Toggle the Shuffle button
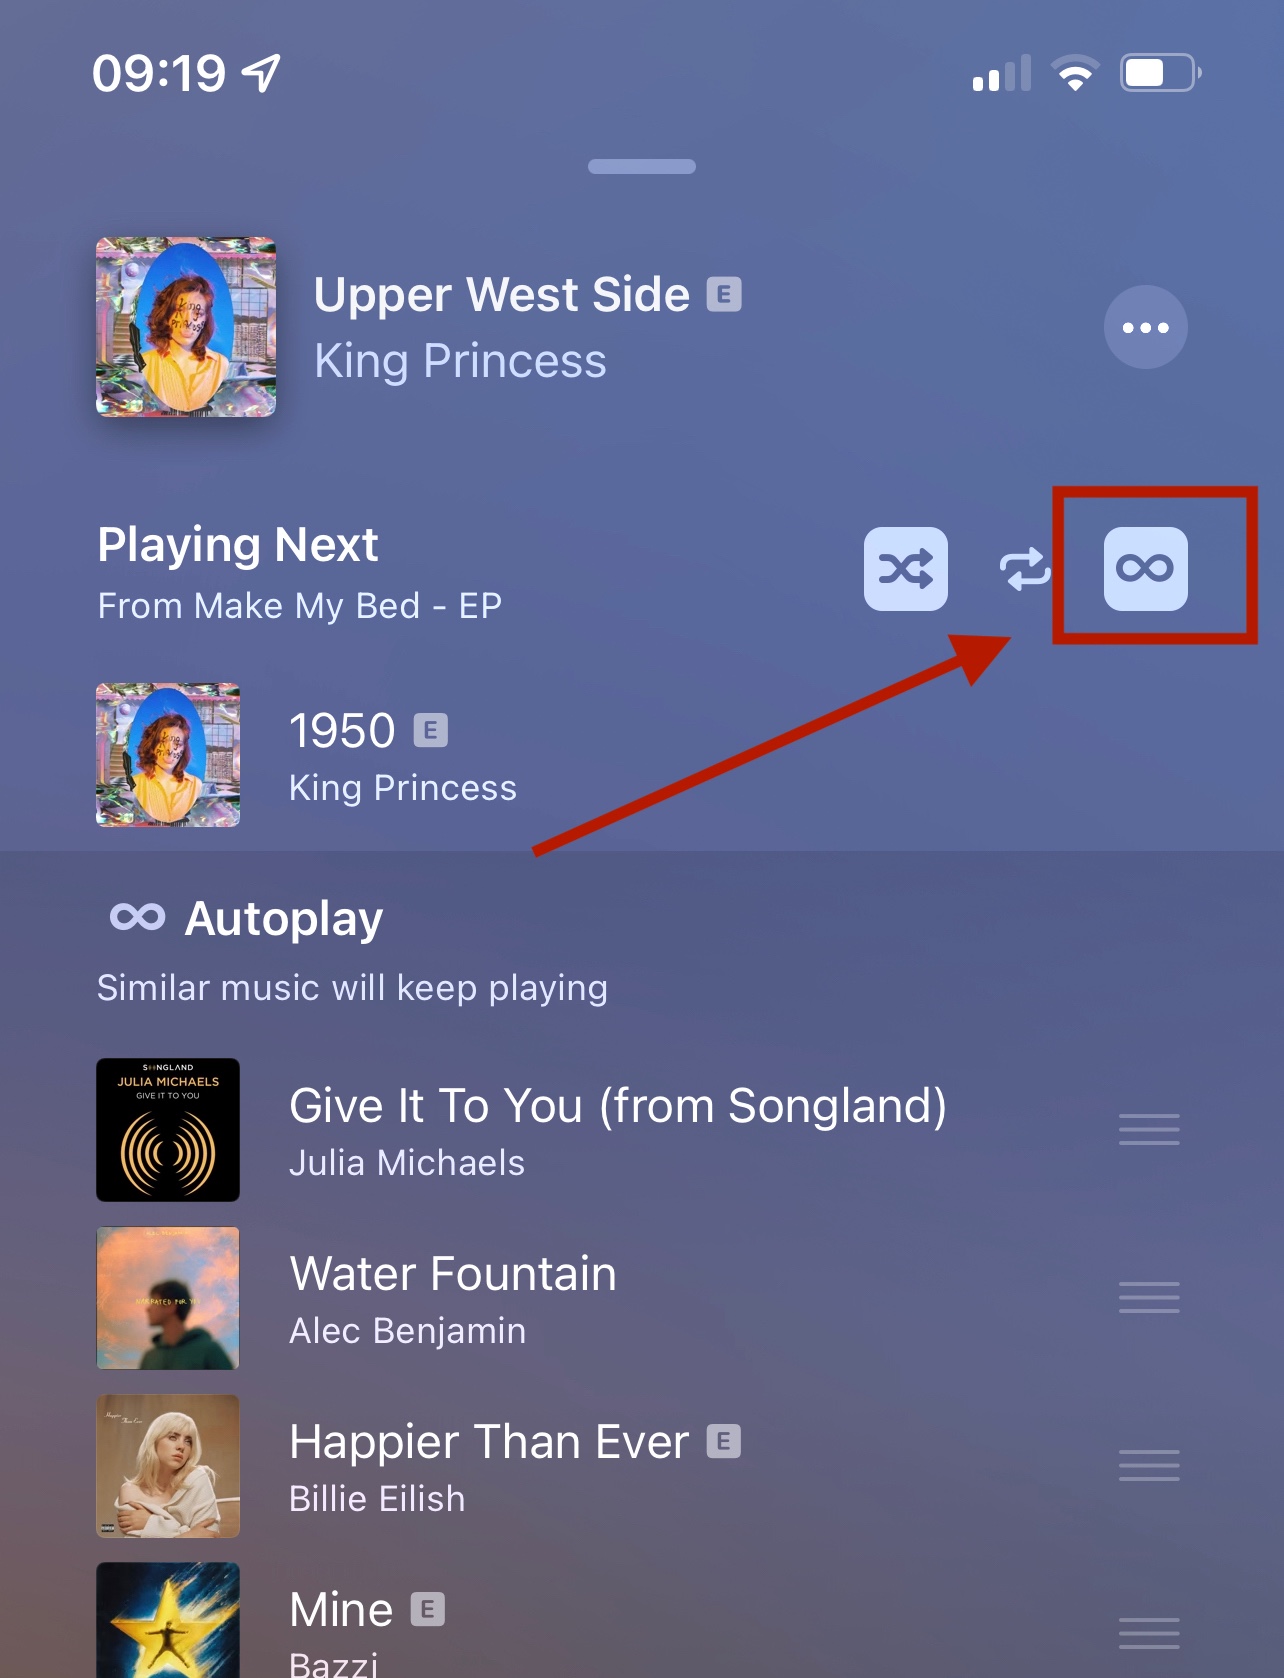 pos(906,569)
